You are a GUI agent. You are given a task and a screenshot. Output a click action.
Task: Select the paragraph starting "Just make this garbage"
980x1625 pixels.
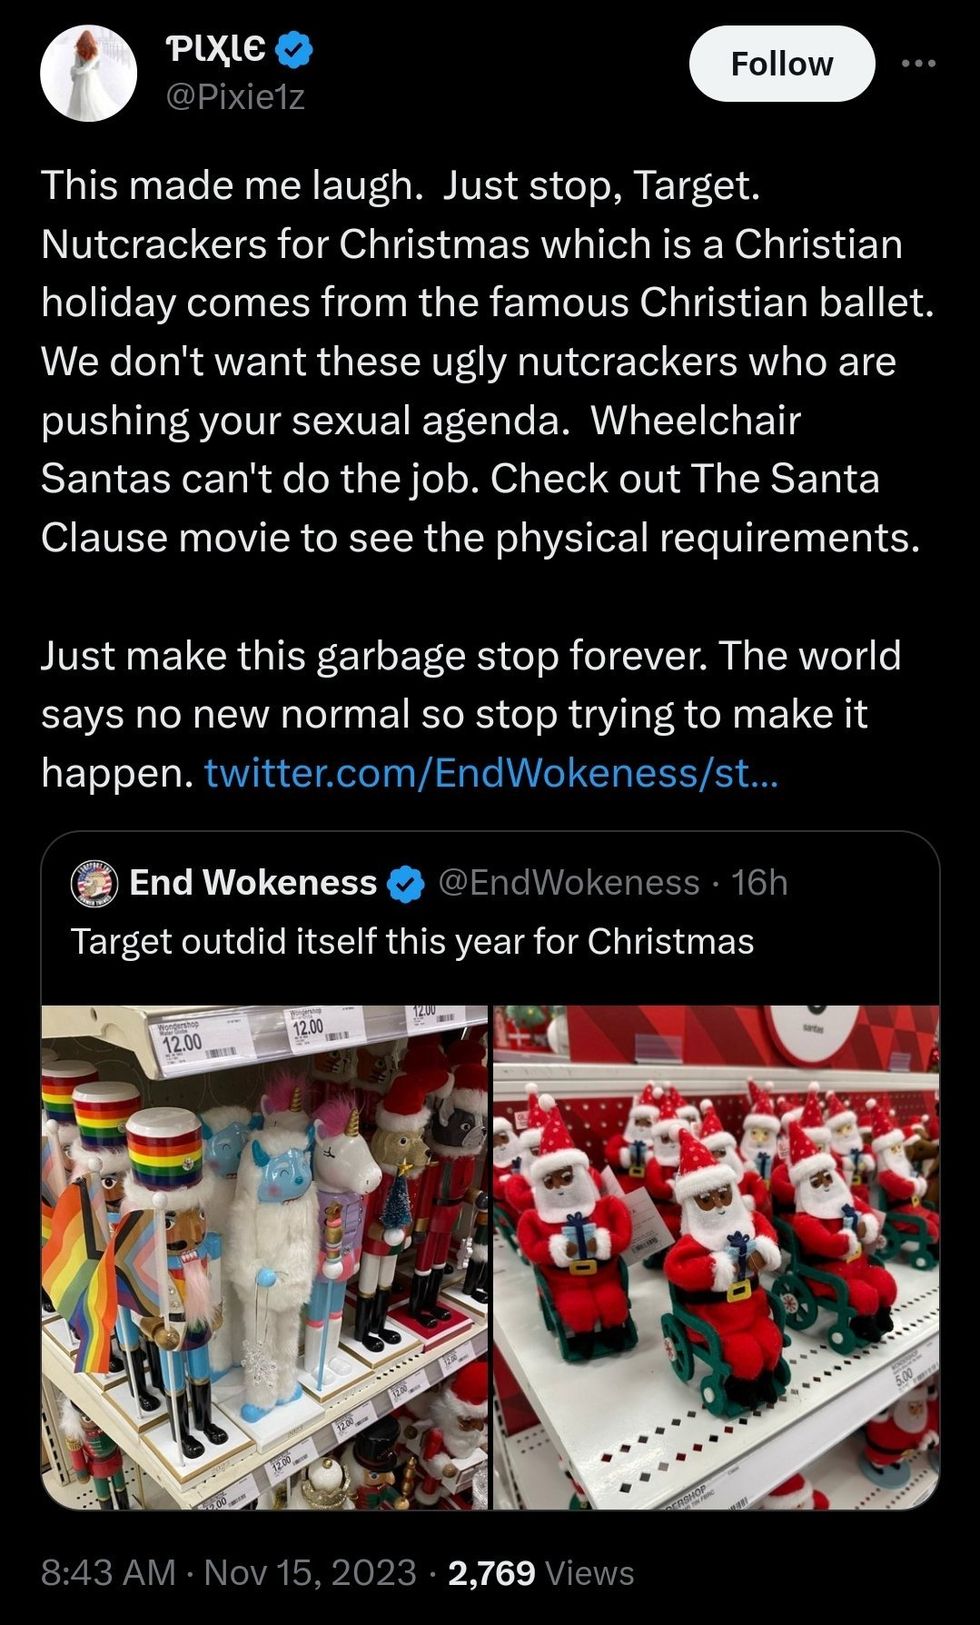471,714
